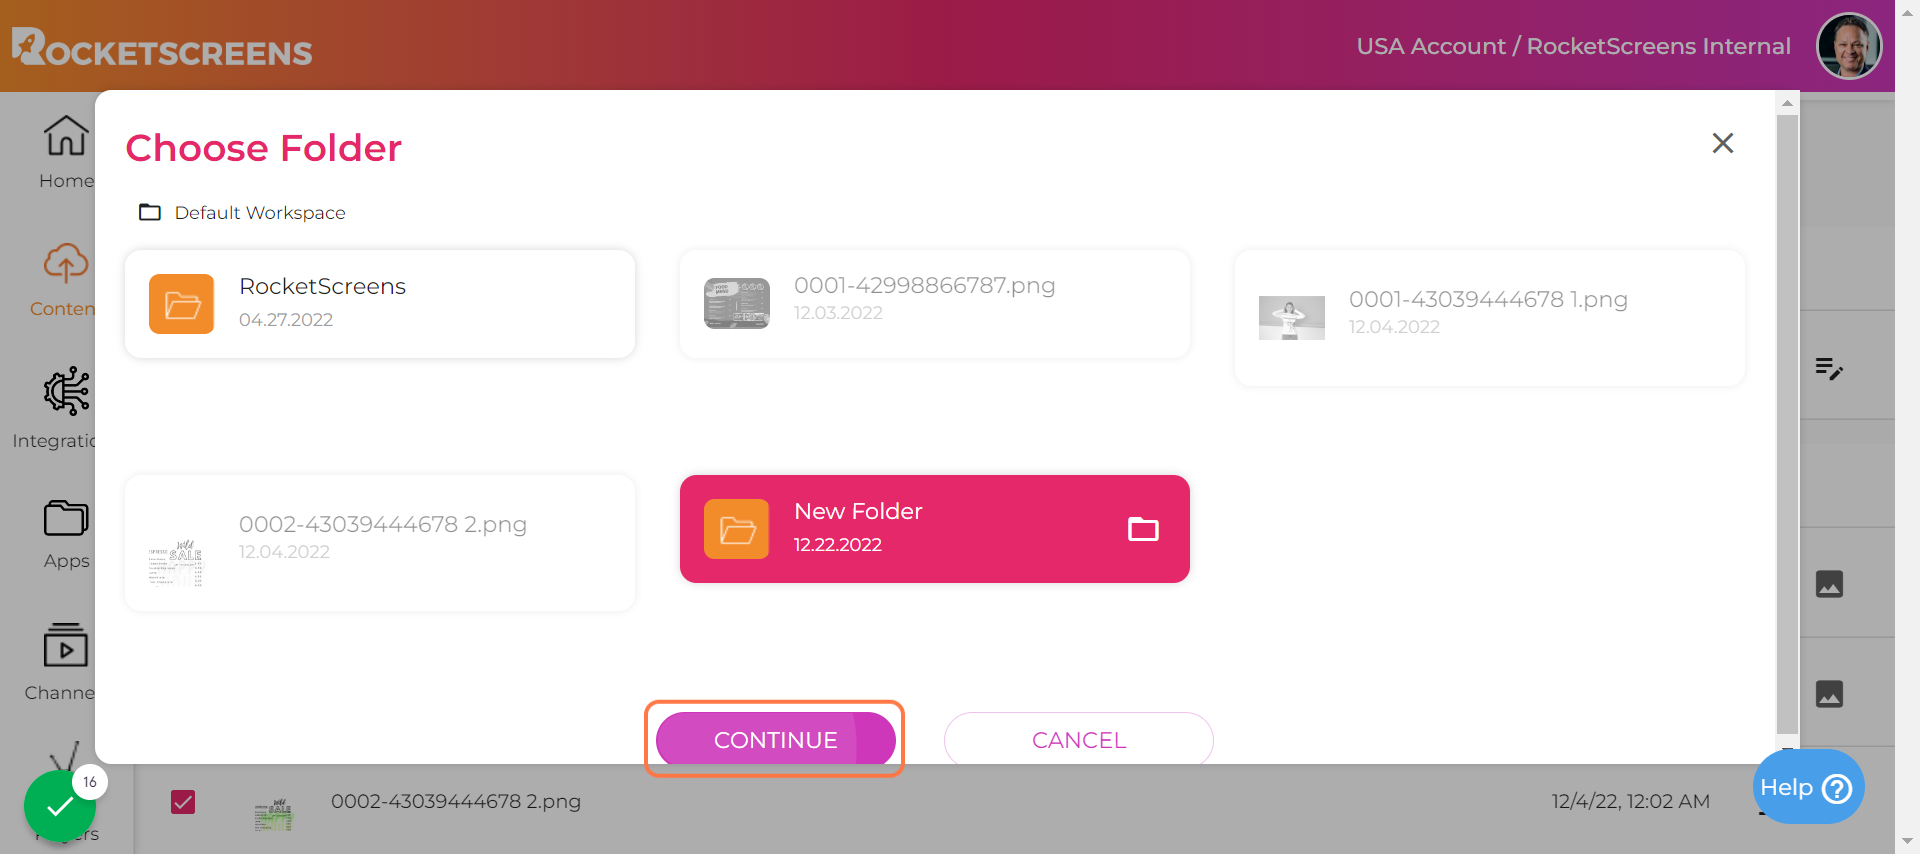Click the outline folder icon on New Folder
Image resolution: width=1920 pixels, height=854 pixels.
pyautogui.click(x=1143, y=529)
